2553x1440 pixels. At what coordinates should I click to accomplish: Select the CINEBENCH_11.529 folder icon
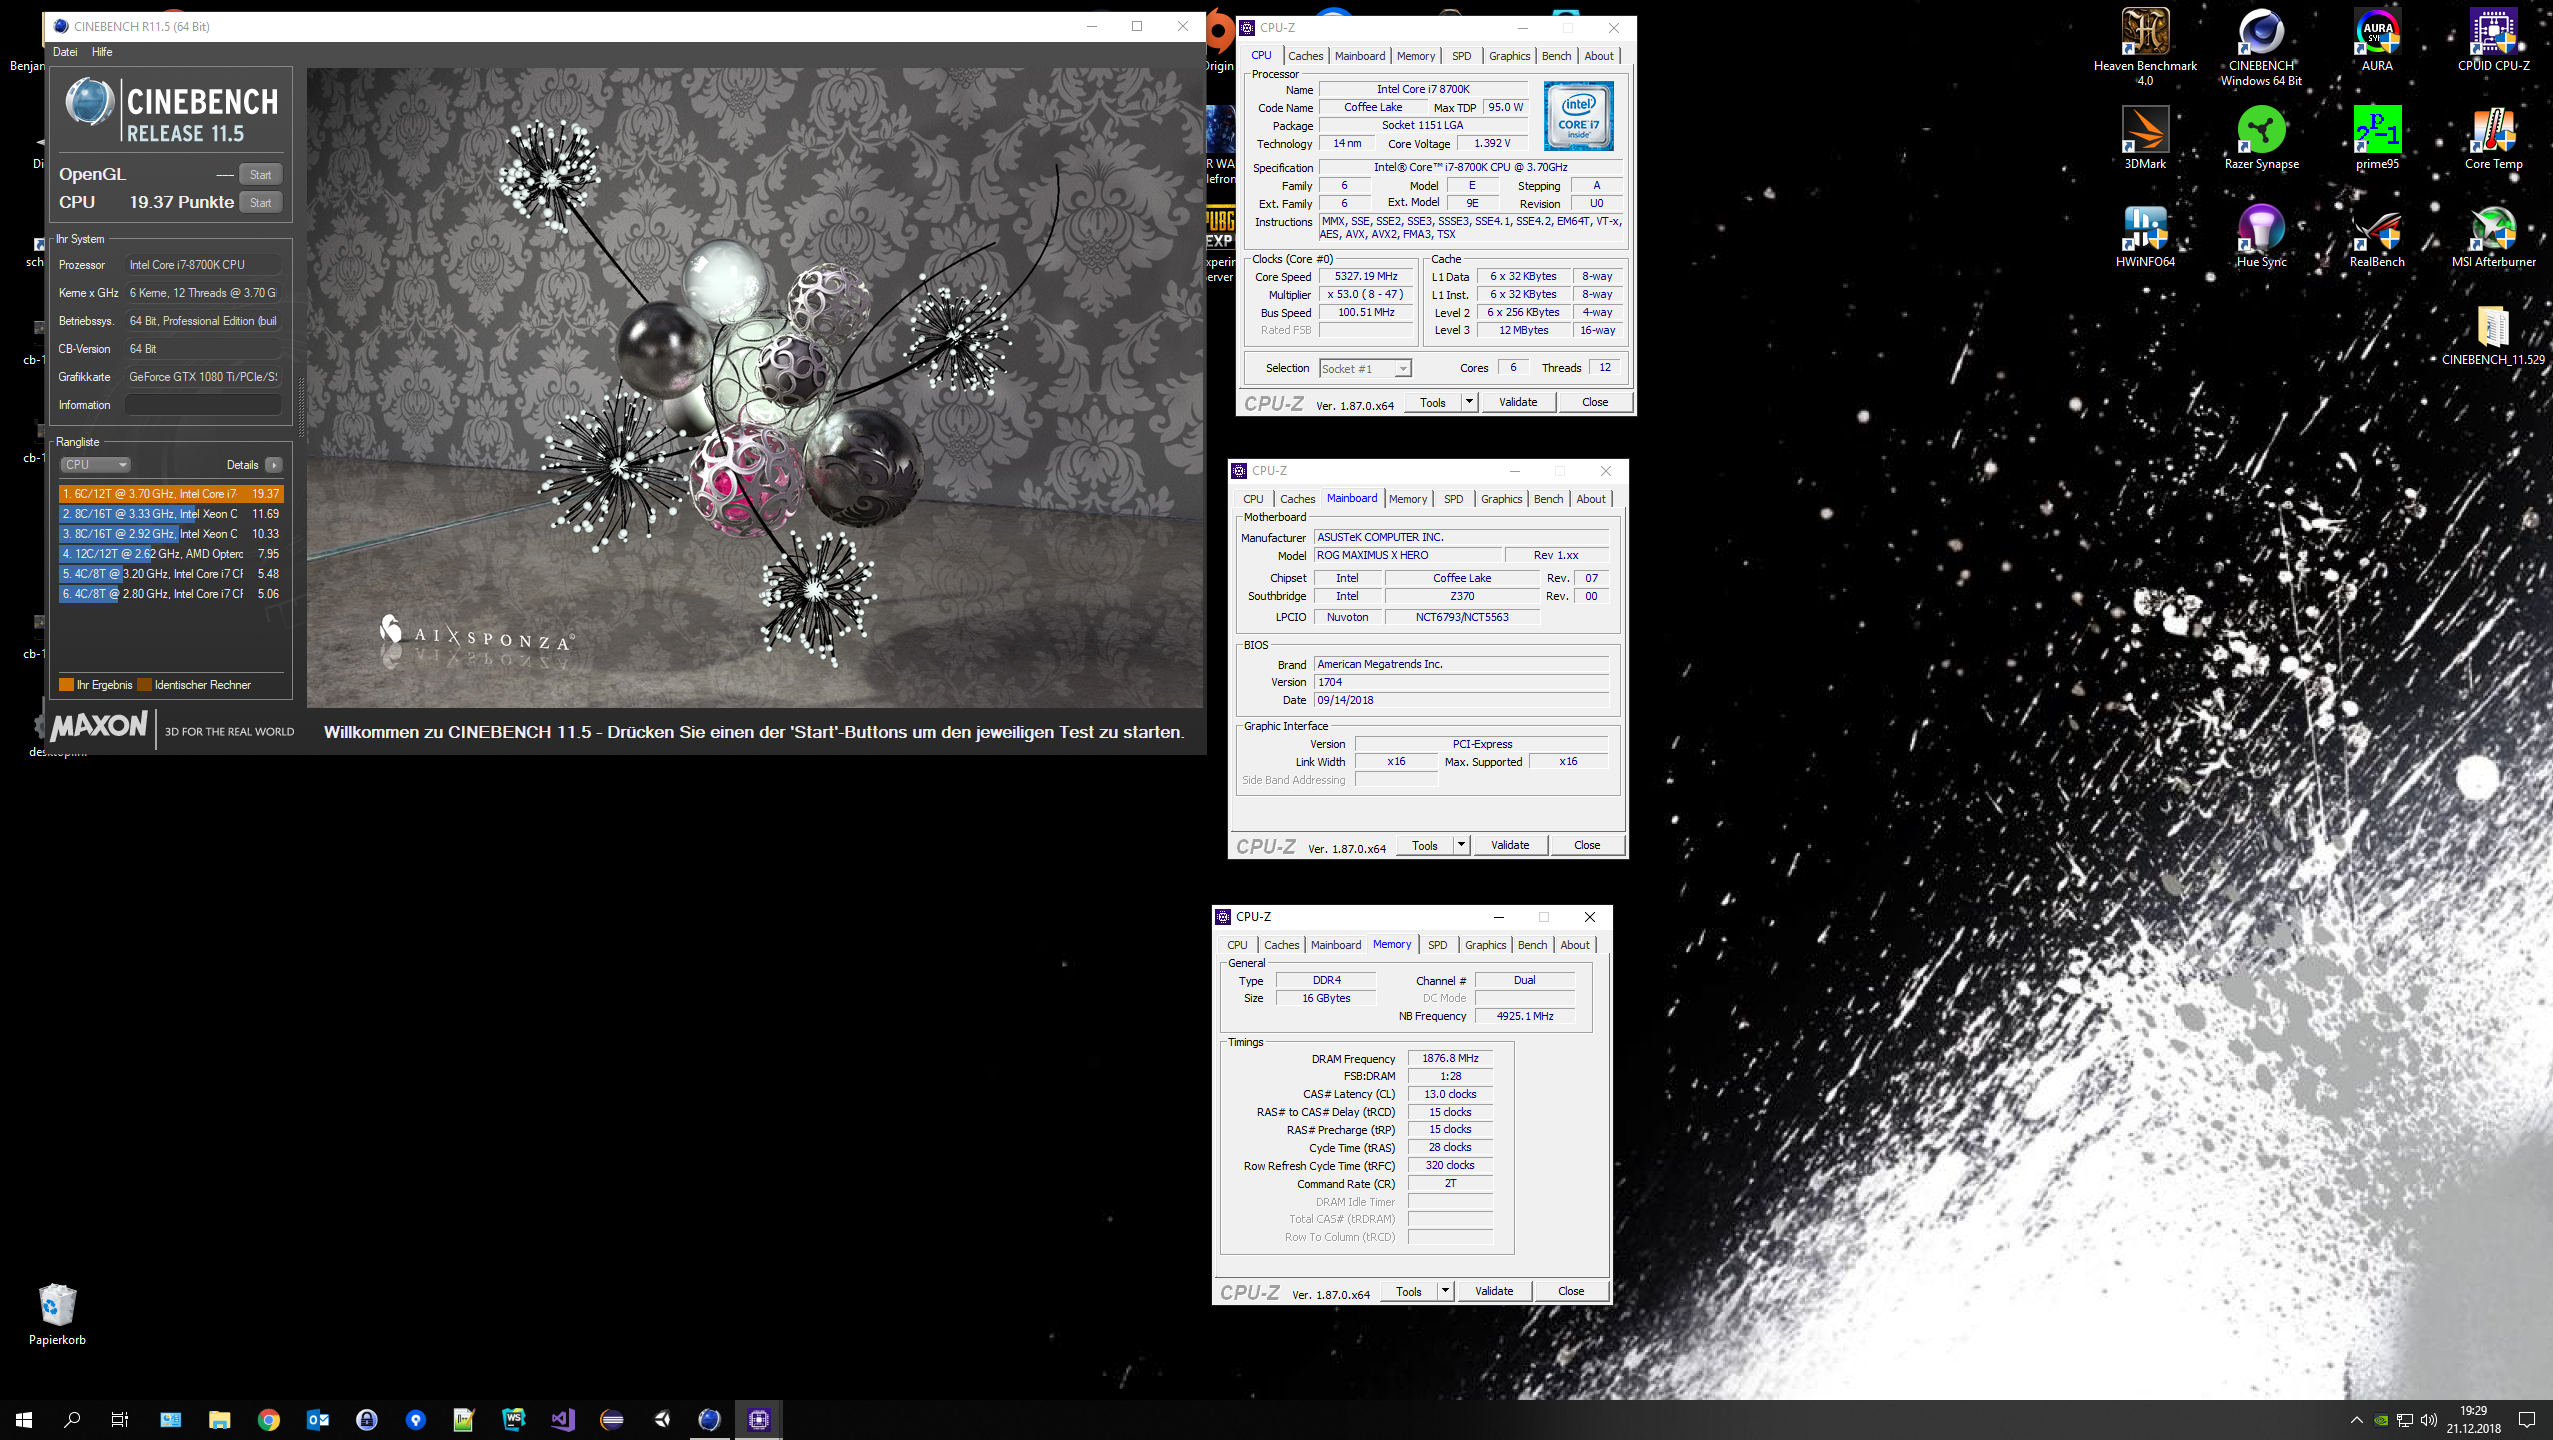coord(2493,335)
